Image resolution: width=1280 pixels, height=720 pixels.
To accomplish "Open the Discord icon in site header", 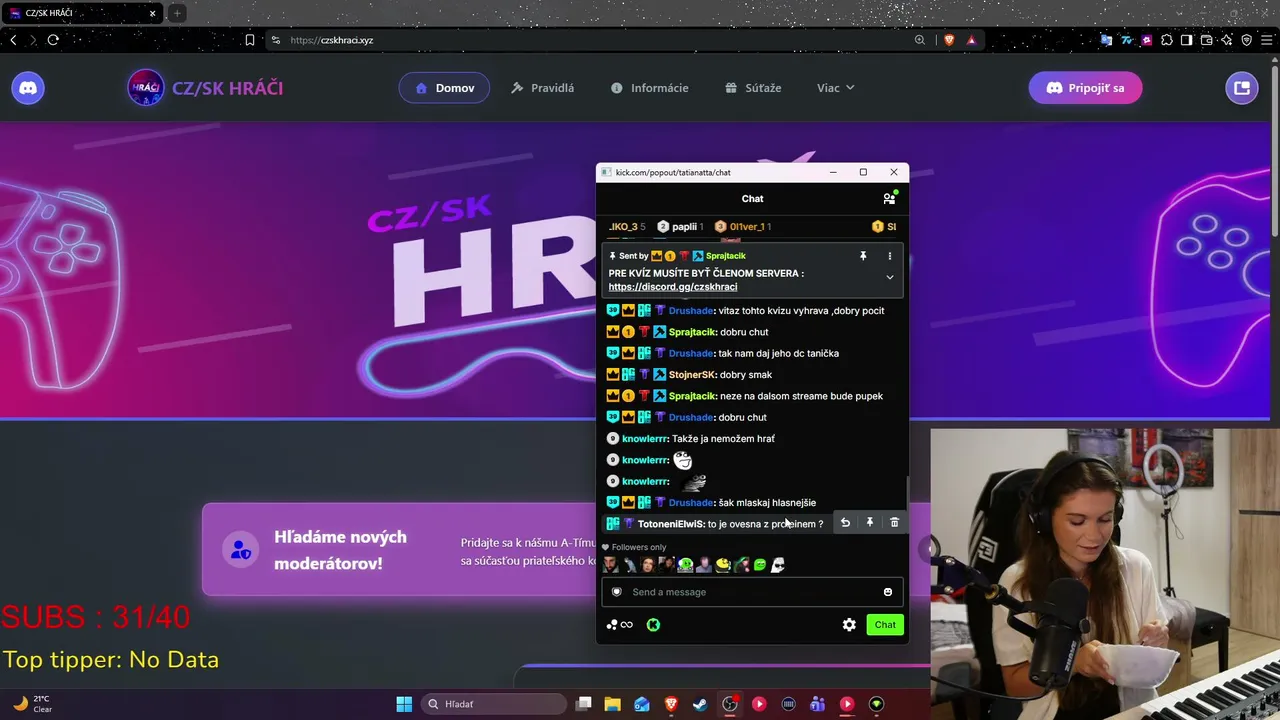I will pos(28,88).
